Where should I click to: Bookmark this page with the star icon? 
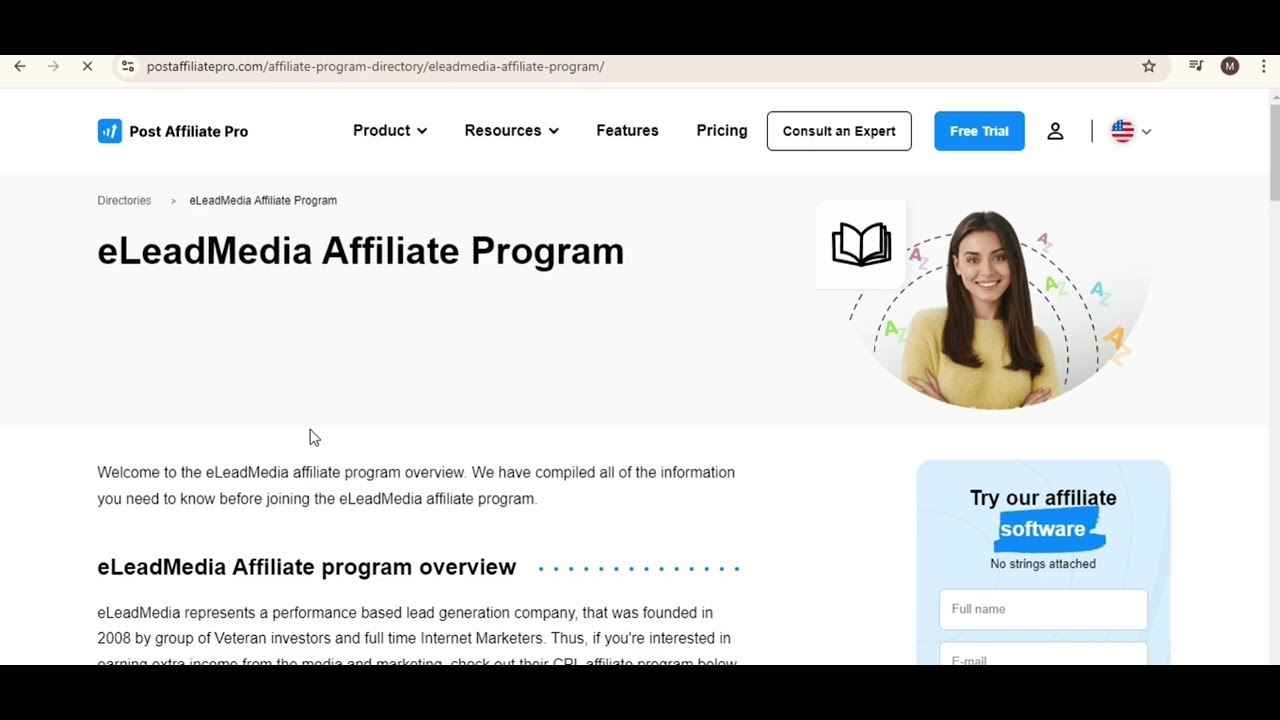(x=1149, y=66)
